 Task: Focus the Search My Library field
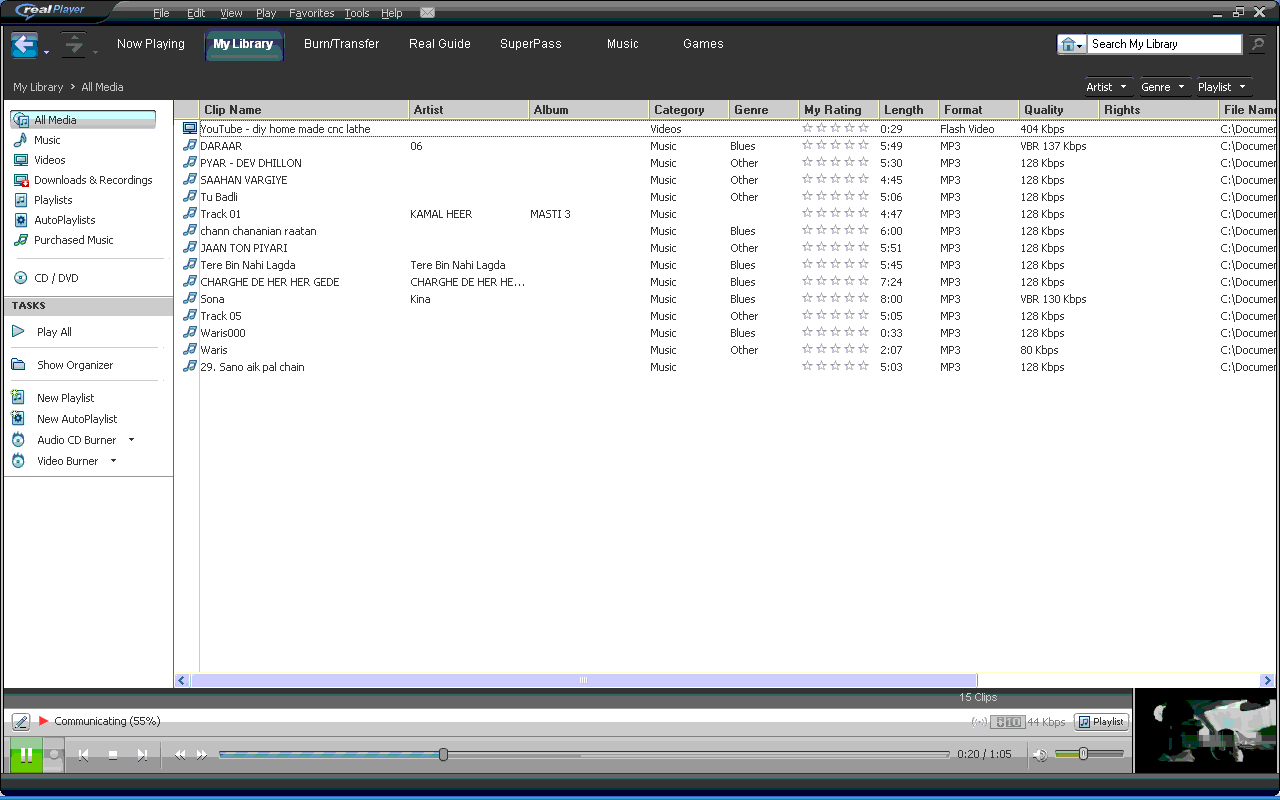coord(1164,44)
